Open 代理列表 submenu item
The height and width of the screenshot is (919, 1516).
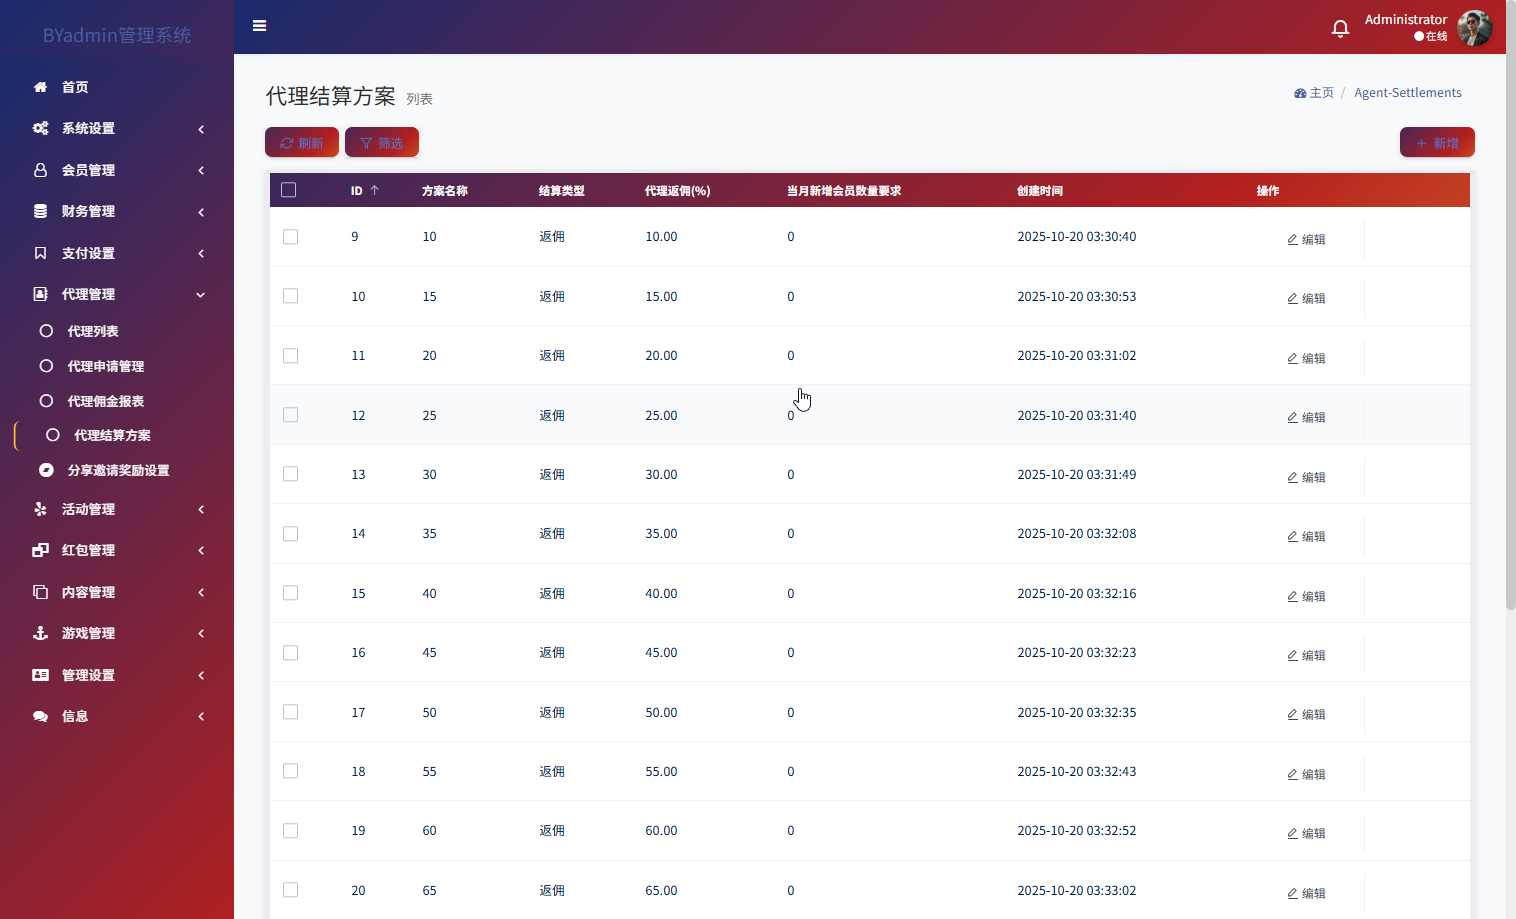[93, 331]
